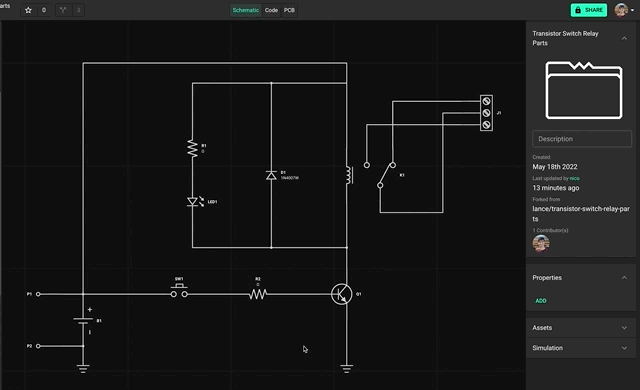Select the ground symbol below transistor Q1

point(347,369)
